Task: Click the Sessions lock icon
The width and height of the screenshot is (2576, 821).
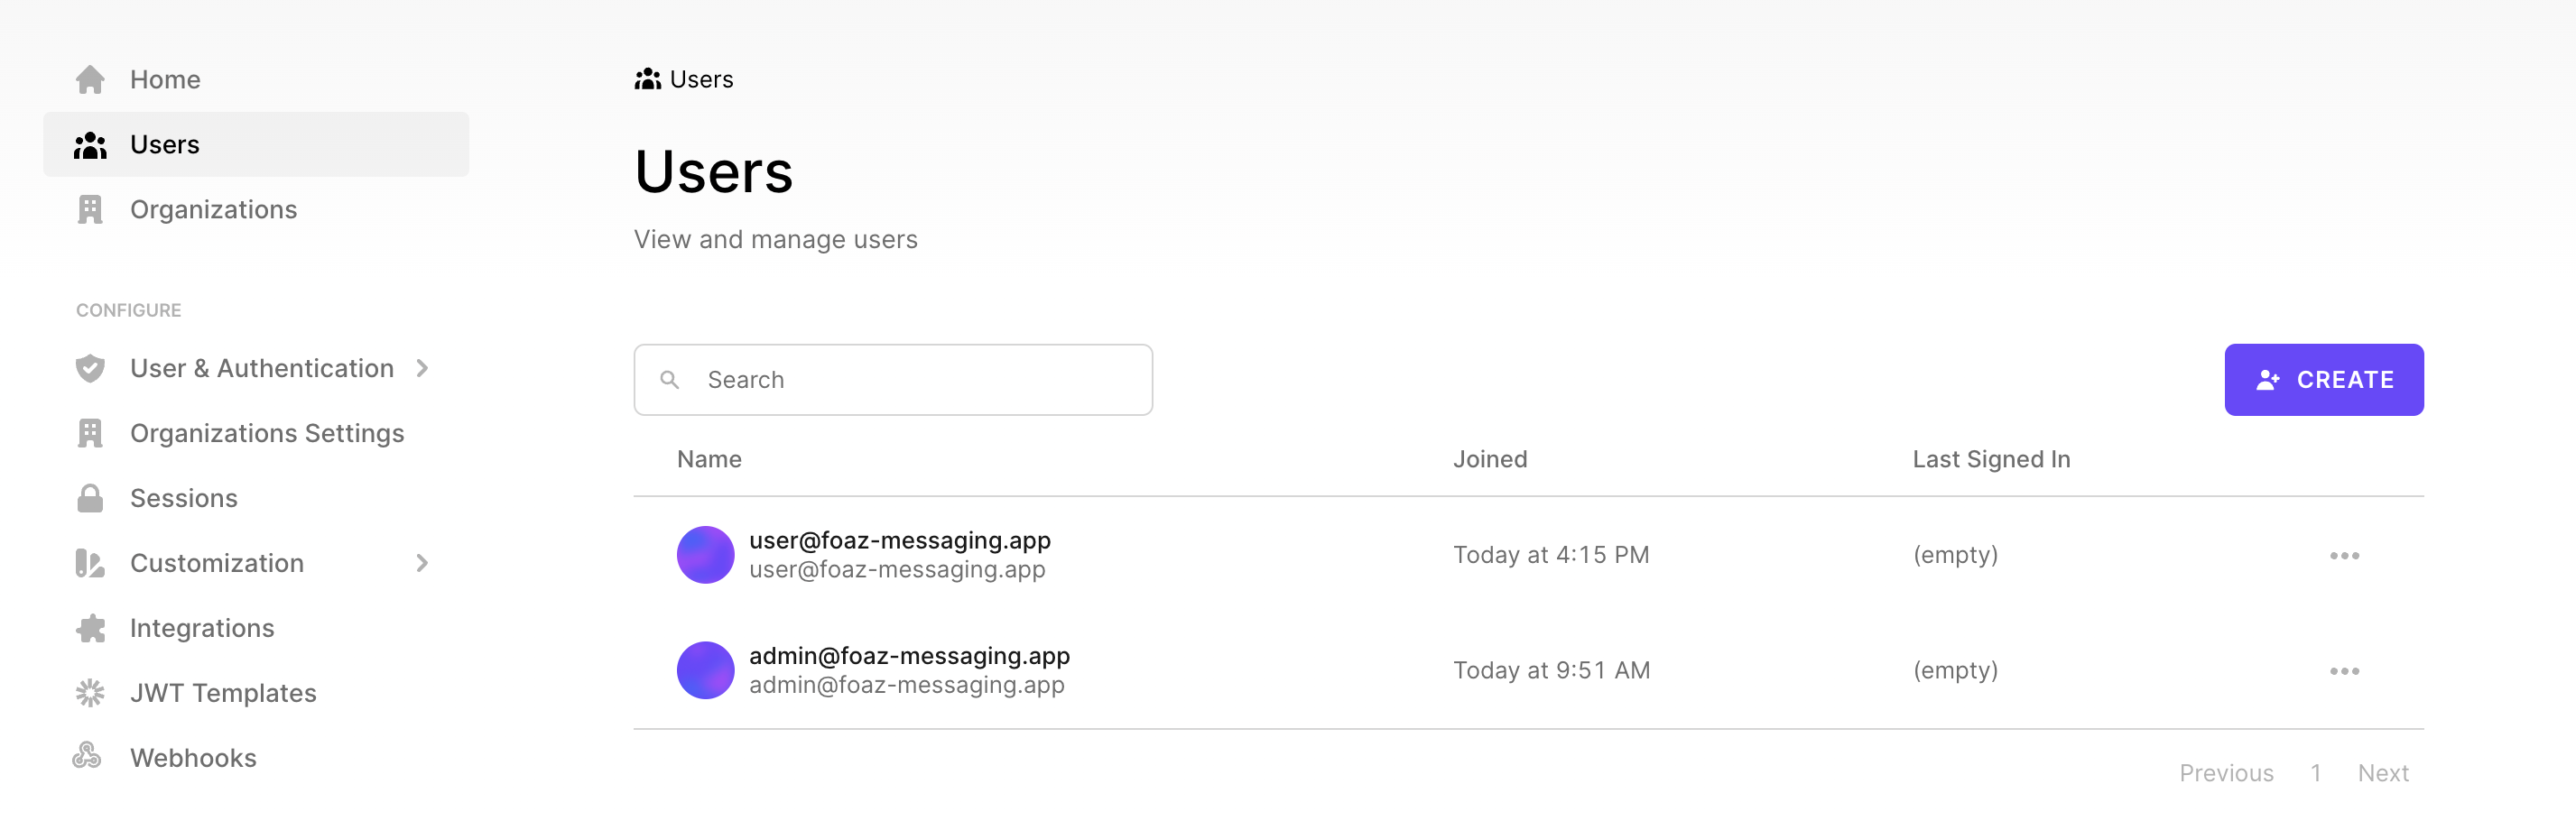Action: tap(90, 498)
